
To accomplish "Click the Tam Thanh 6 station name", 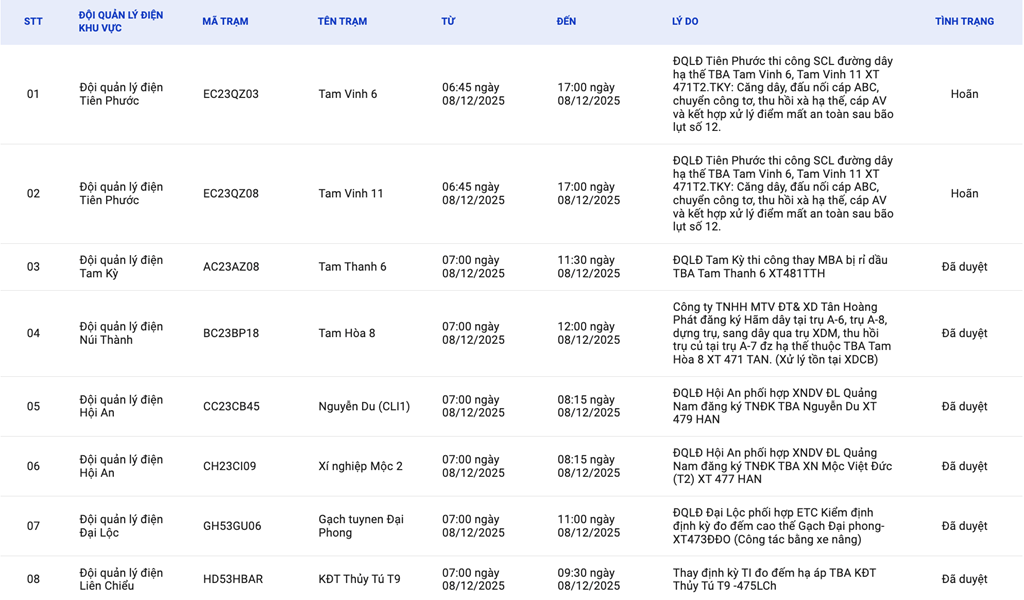I will (352, 267).
